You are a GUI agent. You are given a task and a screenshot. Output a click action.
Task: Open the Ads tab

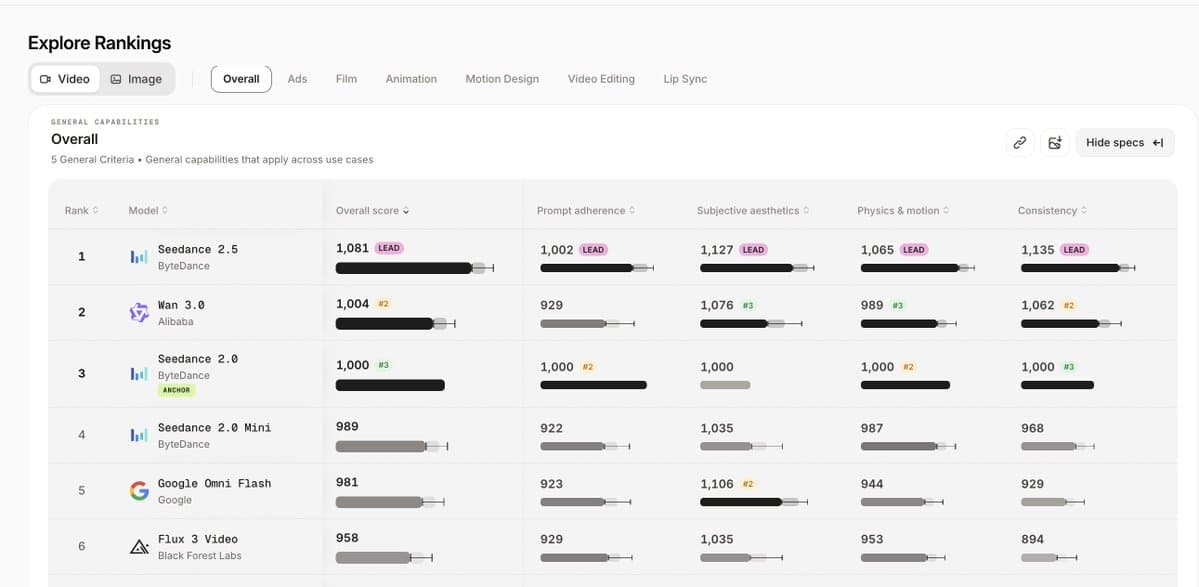[297, 79]
